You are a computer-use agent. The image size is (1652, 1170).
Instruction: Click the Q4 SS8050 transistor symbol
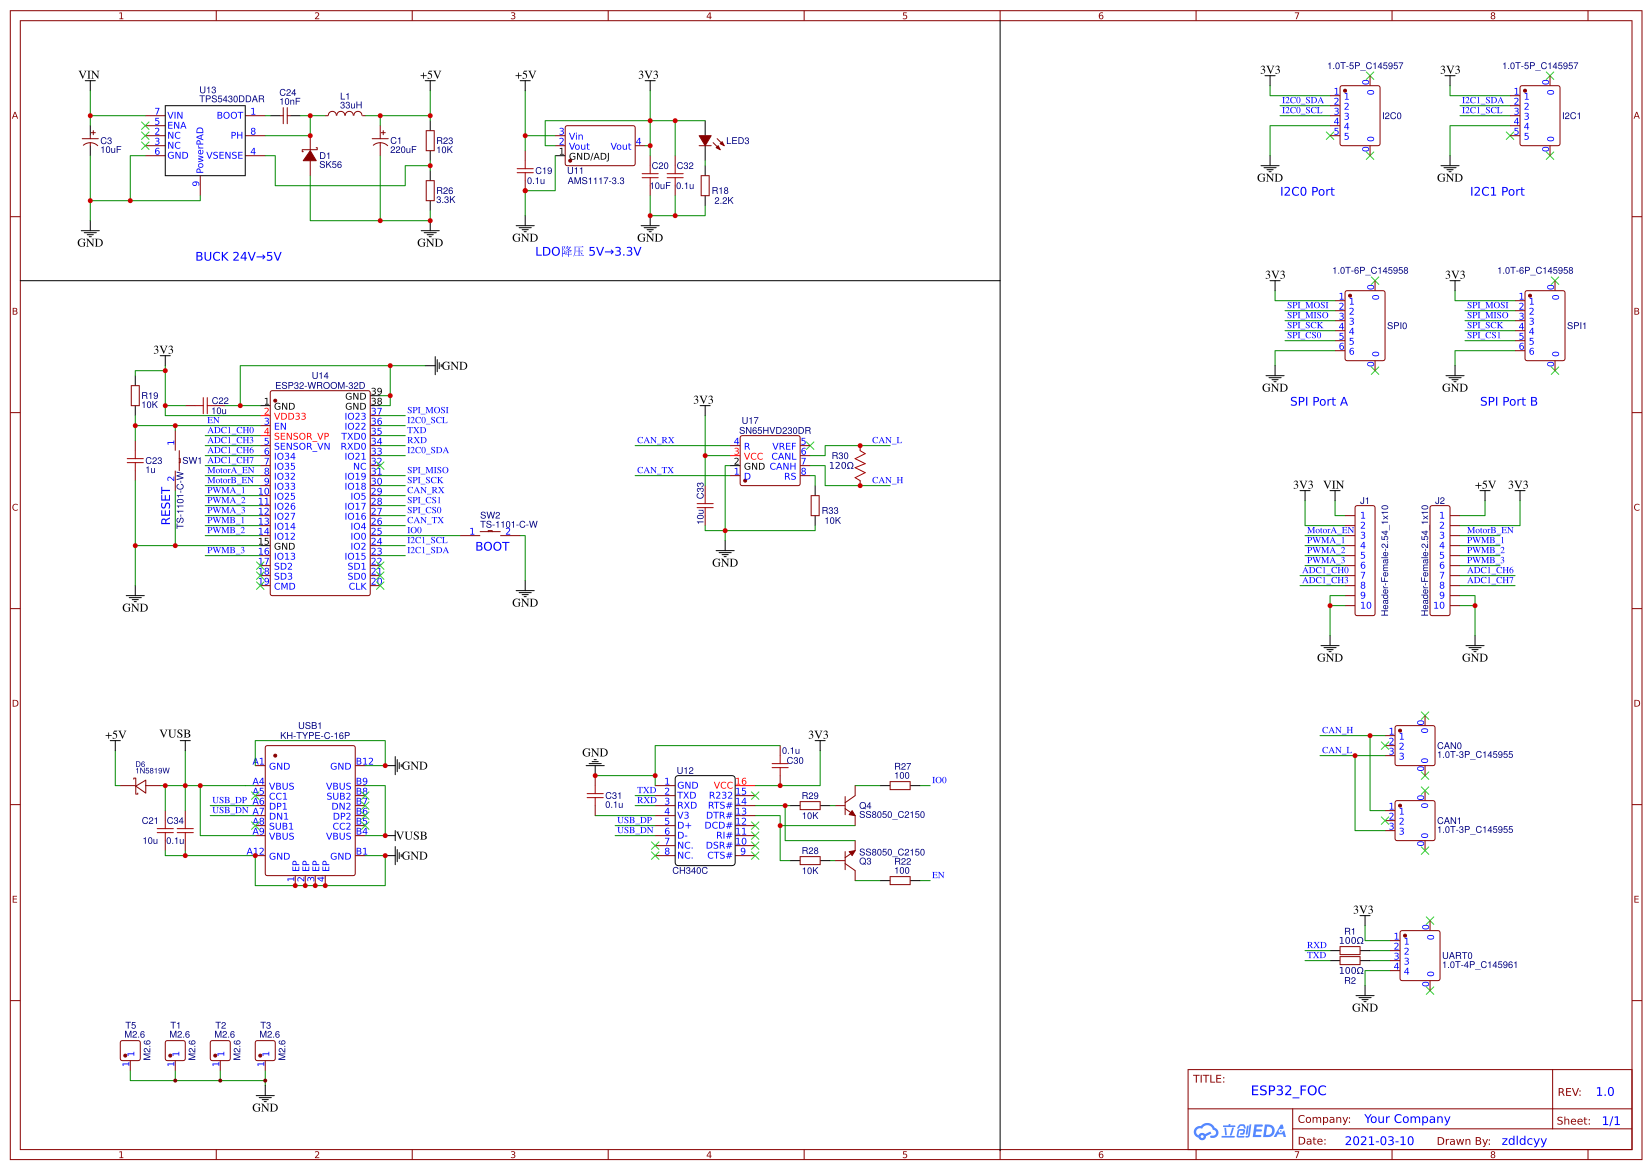point(849,805)
